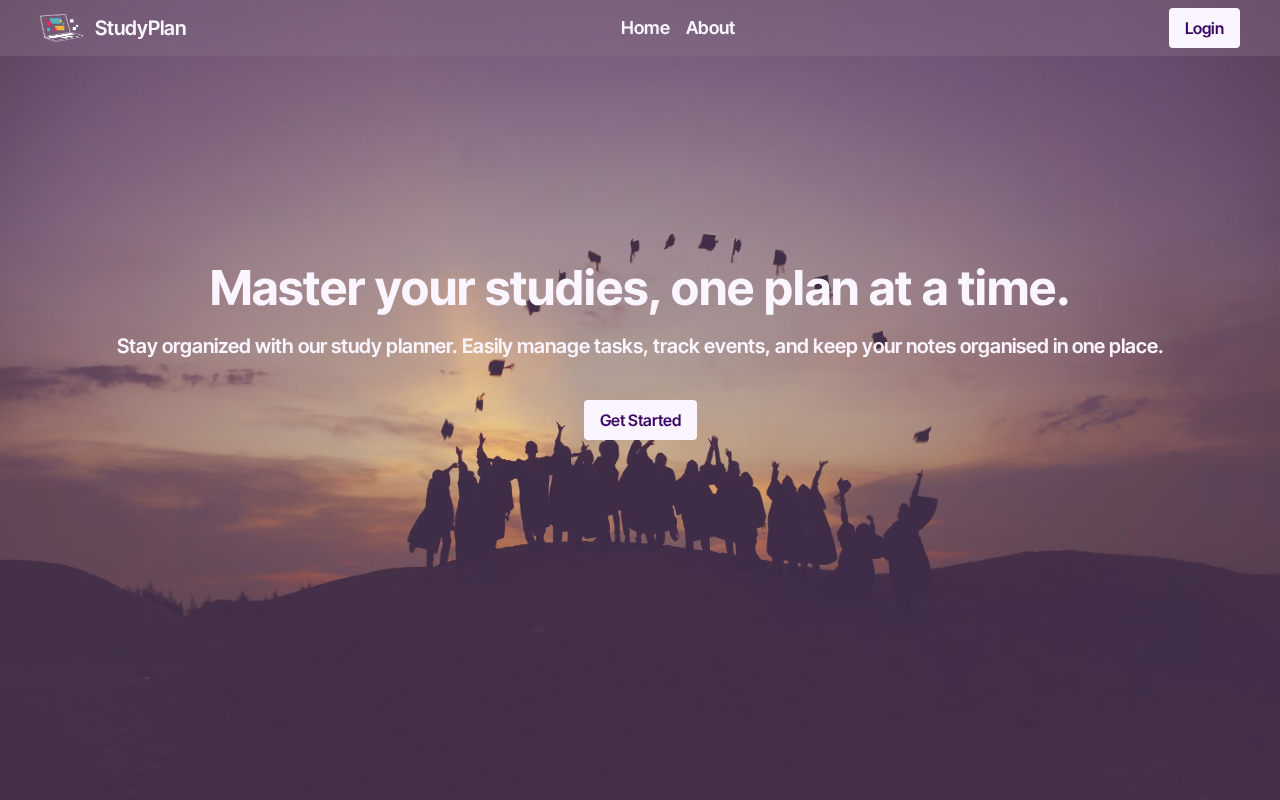The width and height of the screenshot is (1280, 800).
Task: Select the "Master your studies" headline text
Action: [640, 288]
